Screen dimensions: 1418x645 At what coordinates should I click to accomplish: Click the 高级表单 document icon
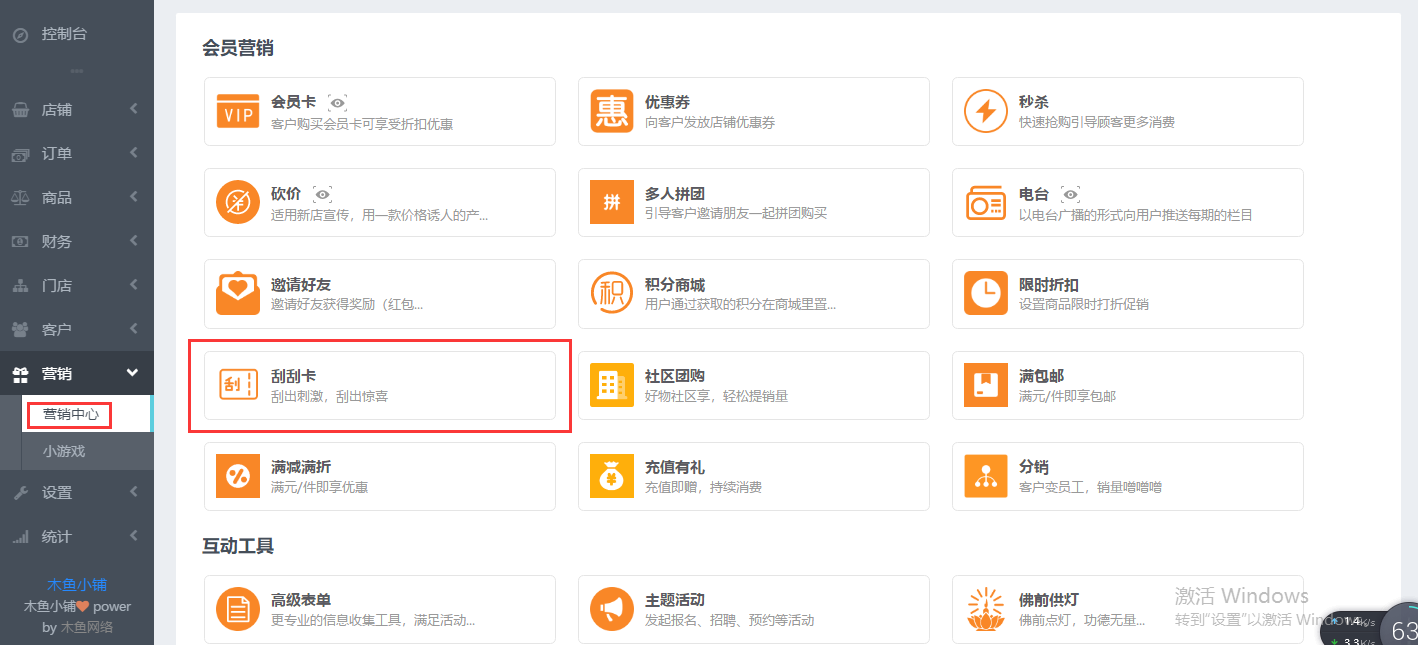click(x=238, y=609)
